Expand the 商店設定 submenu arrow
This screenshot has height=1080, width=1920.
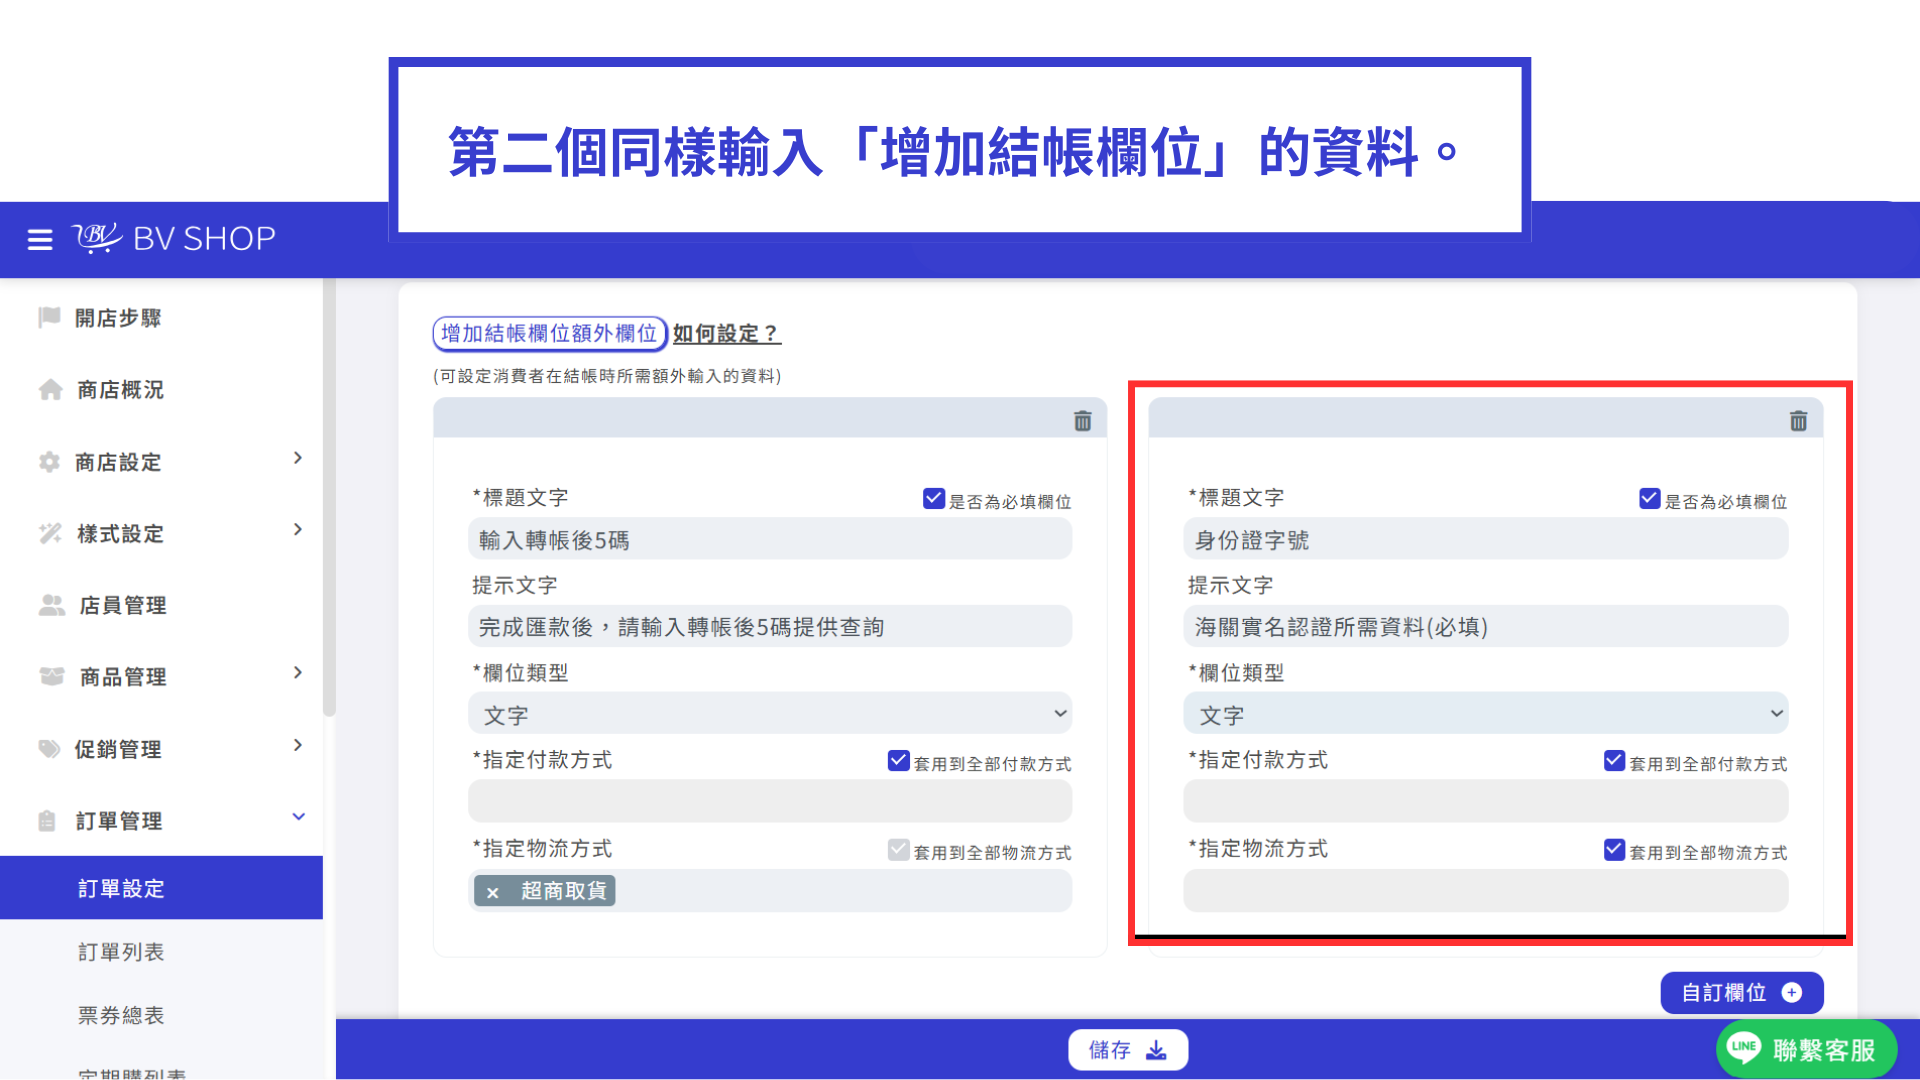297,458
